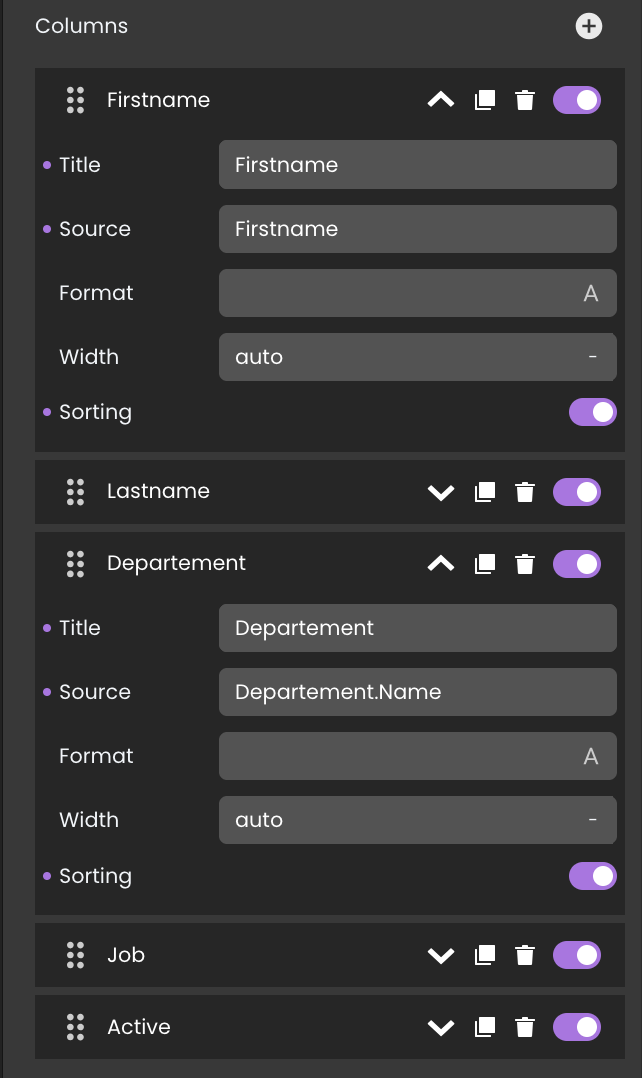The image size is (642, 1078).
Task: Duplicate the Firstname column
Action: click(x=485, y=100)
